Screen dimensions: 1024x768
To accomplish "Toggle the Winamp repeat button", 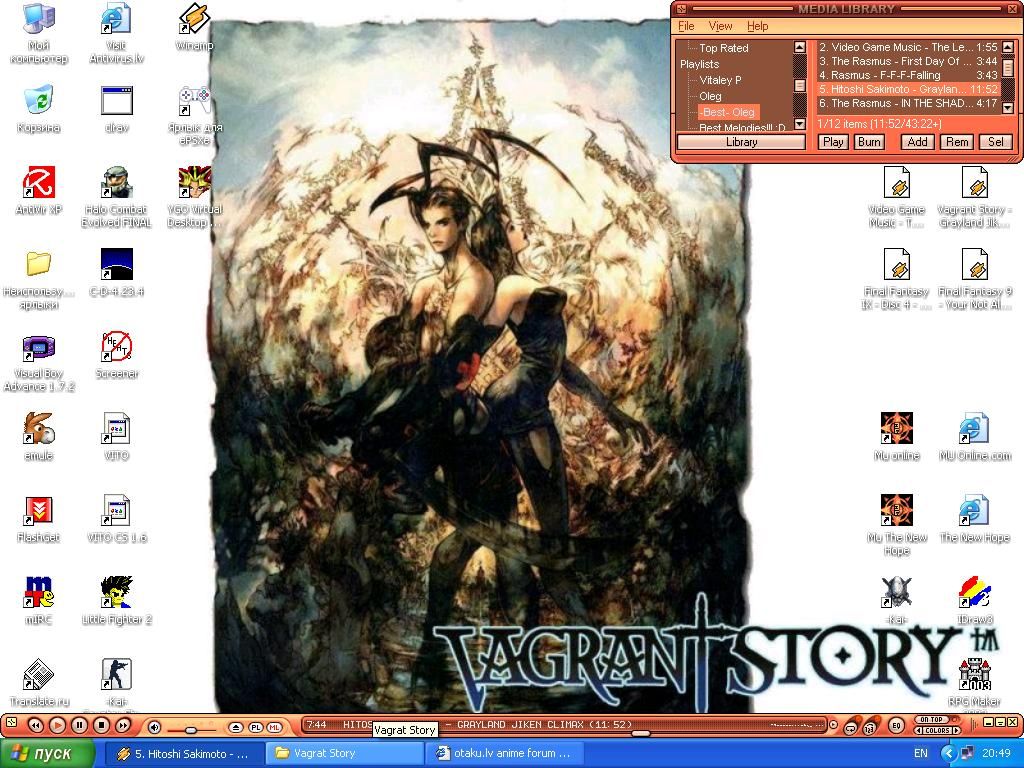I will point(850,727).
